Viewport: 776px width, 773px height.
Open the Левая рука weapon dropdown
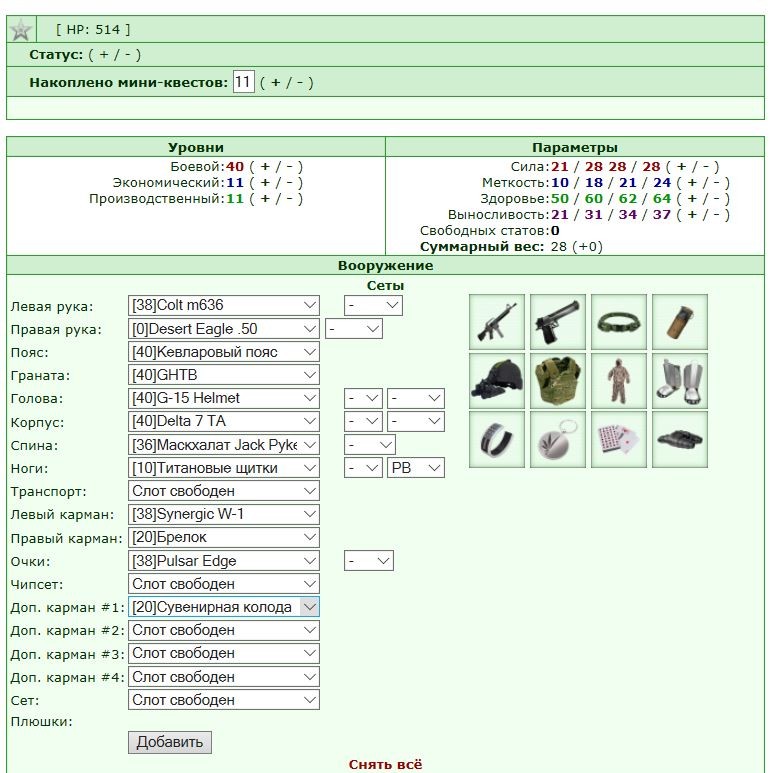click(224, 305)
